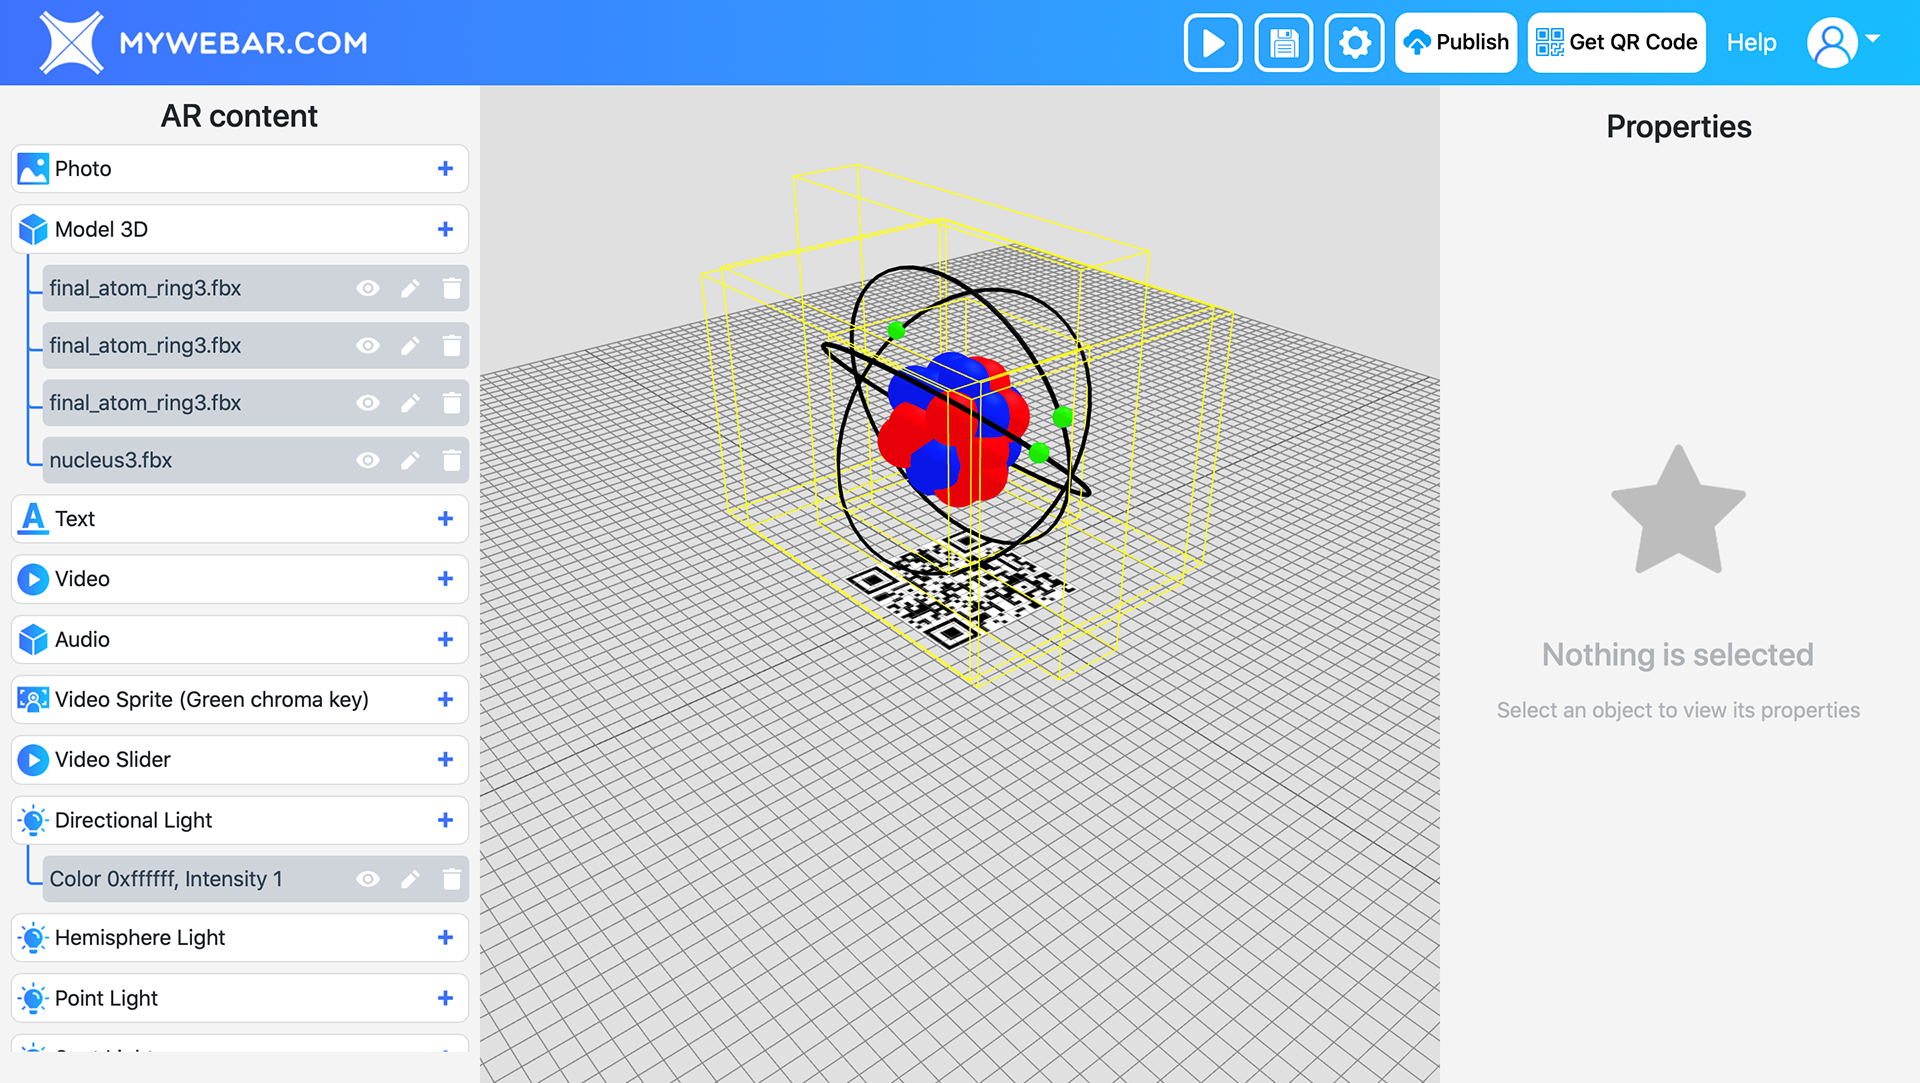Open the user account avatar menu
Viewport: 1920px width, 1083px height.
pyautogui.click(x=1843, y=42)
